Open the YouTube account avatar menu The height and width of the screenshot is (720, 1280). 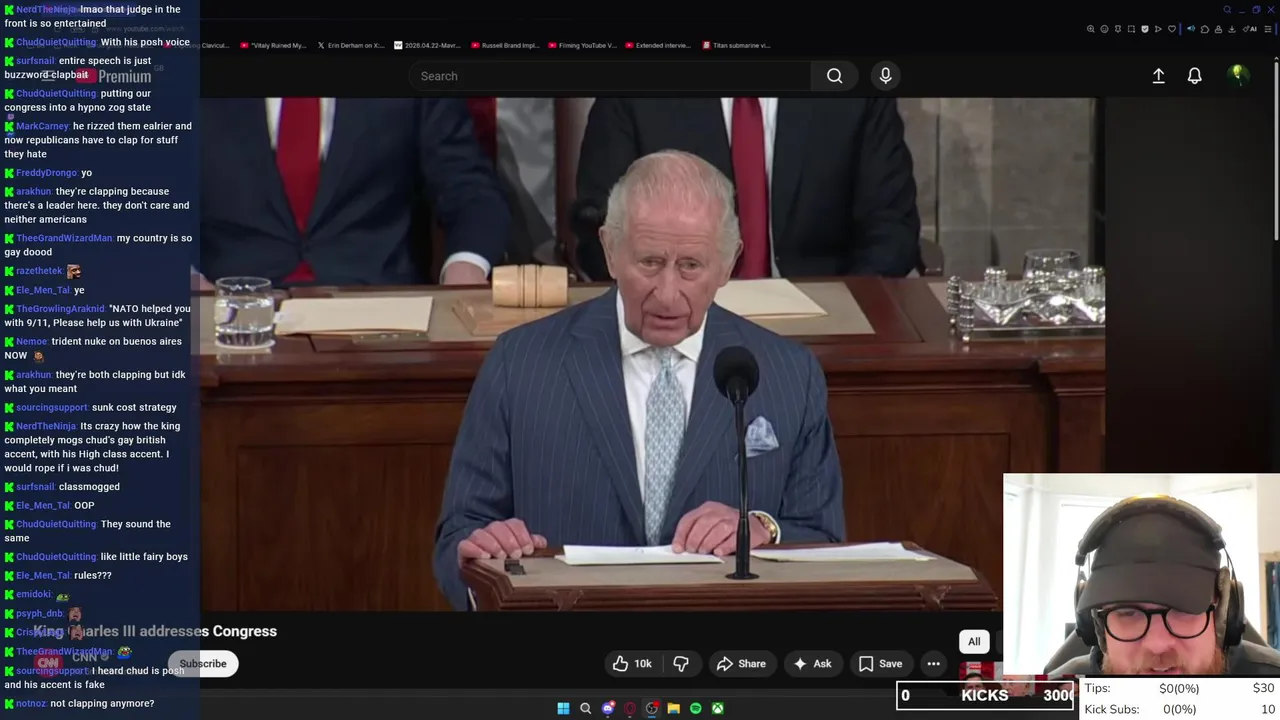(1237, 75)
